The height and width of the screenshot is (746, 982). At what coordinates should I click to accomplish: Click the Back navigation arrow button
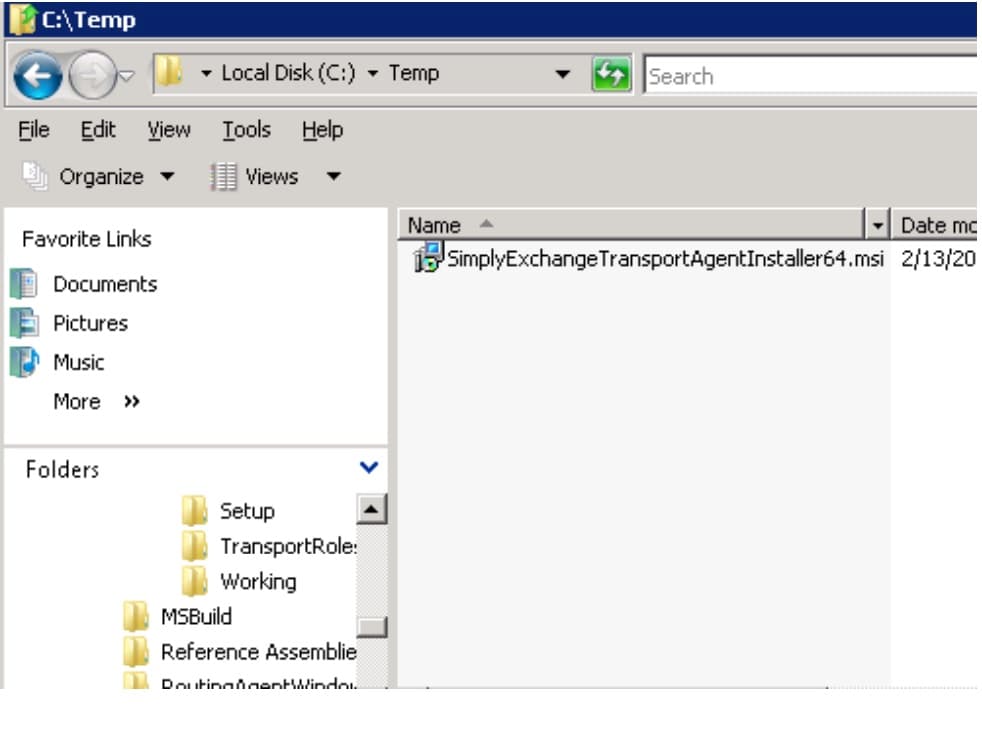39,76
